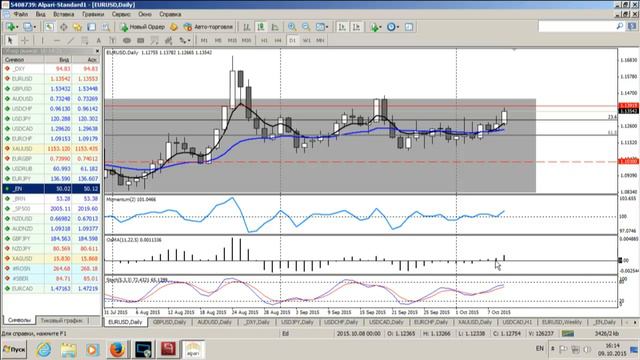
Task: Open the New Chart toolbar icon
Action: pos(11,27)
